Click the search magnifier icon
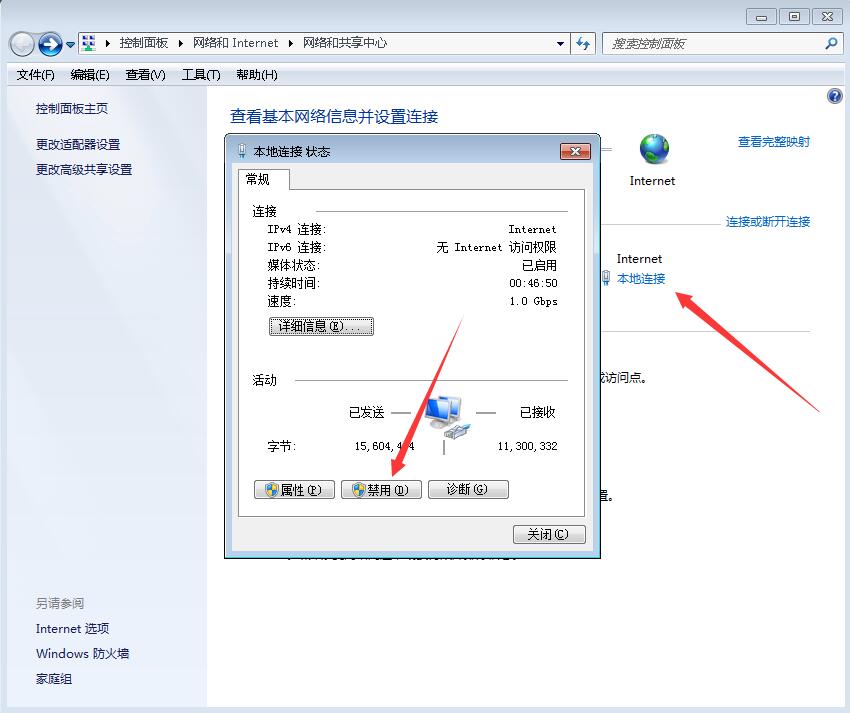850x713 pixels. click(830, 42)
